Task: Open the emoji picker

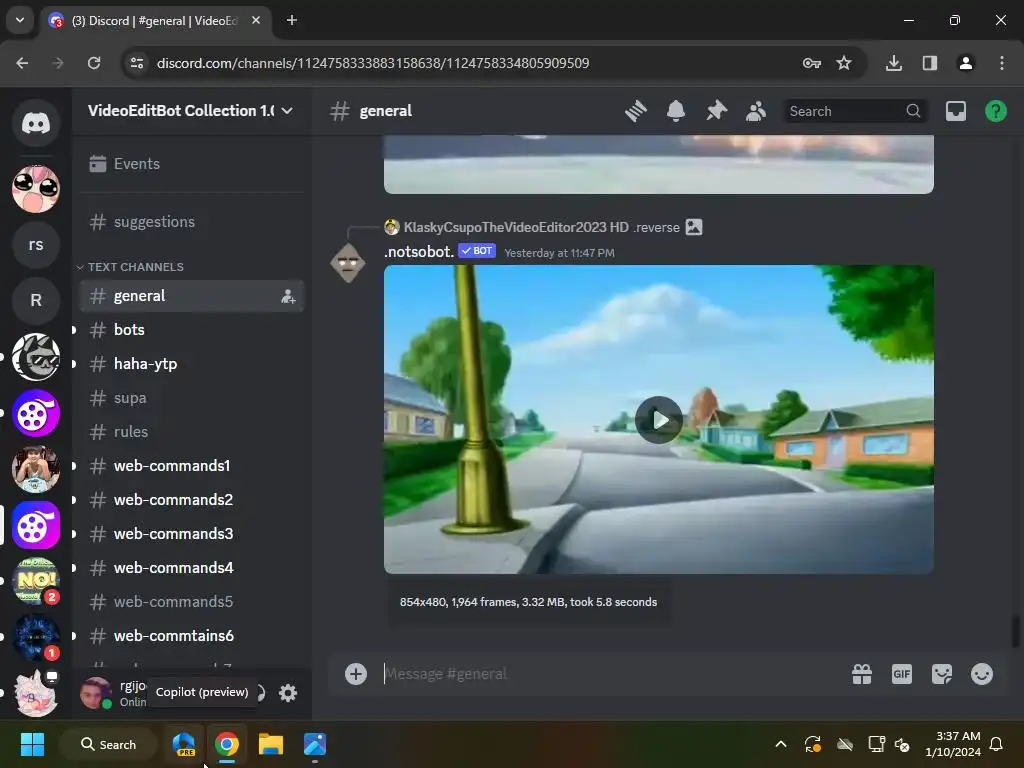Action: 982,673
